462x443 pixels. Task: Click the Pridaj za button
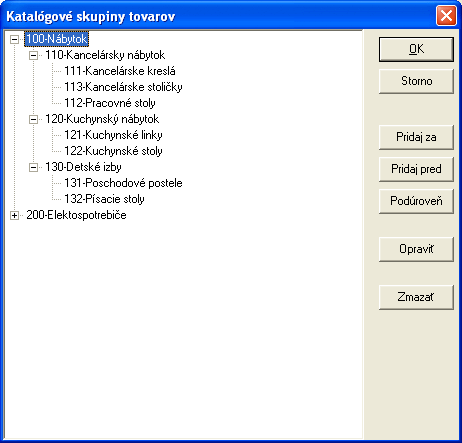[416, 137]
